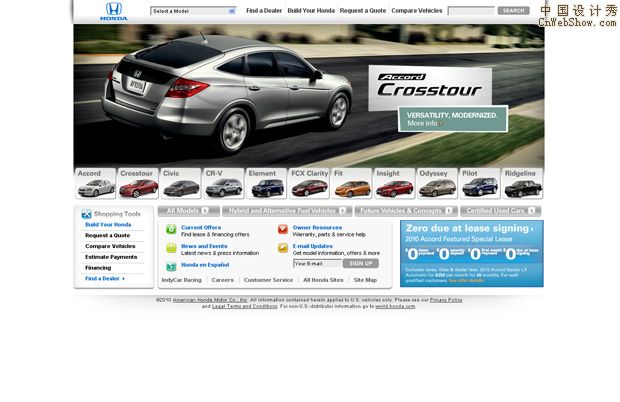Open Request a Quote in Shopping Tools

[x=108, y=235]
